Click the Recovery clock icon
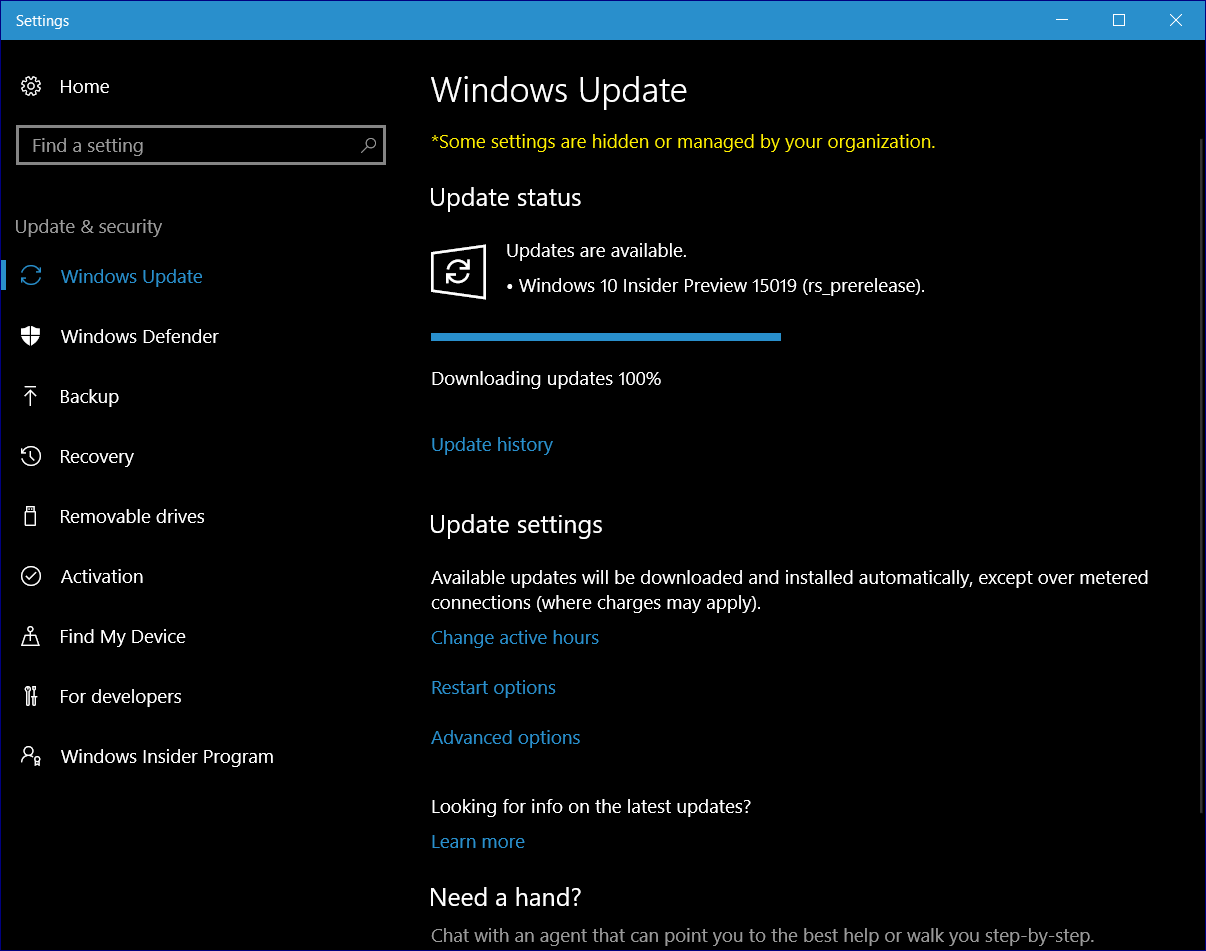The height and width of the screenshot is (951, 1206). [x=31, y=457]
